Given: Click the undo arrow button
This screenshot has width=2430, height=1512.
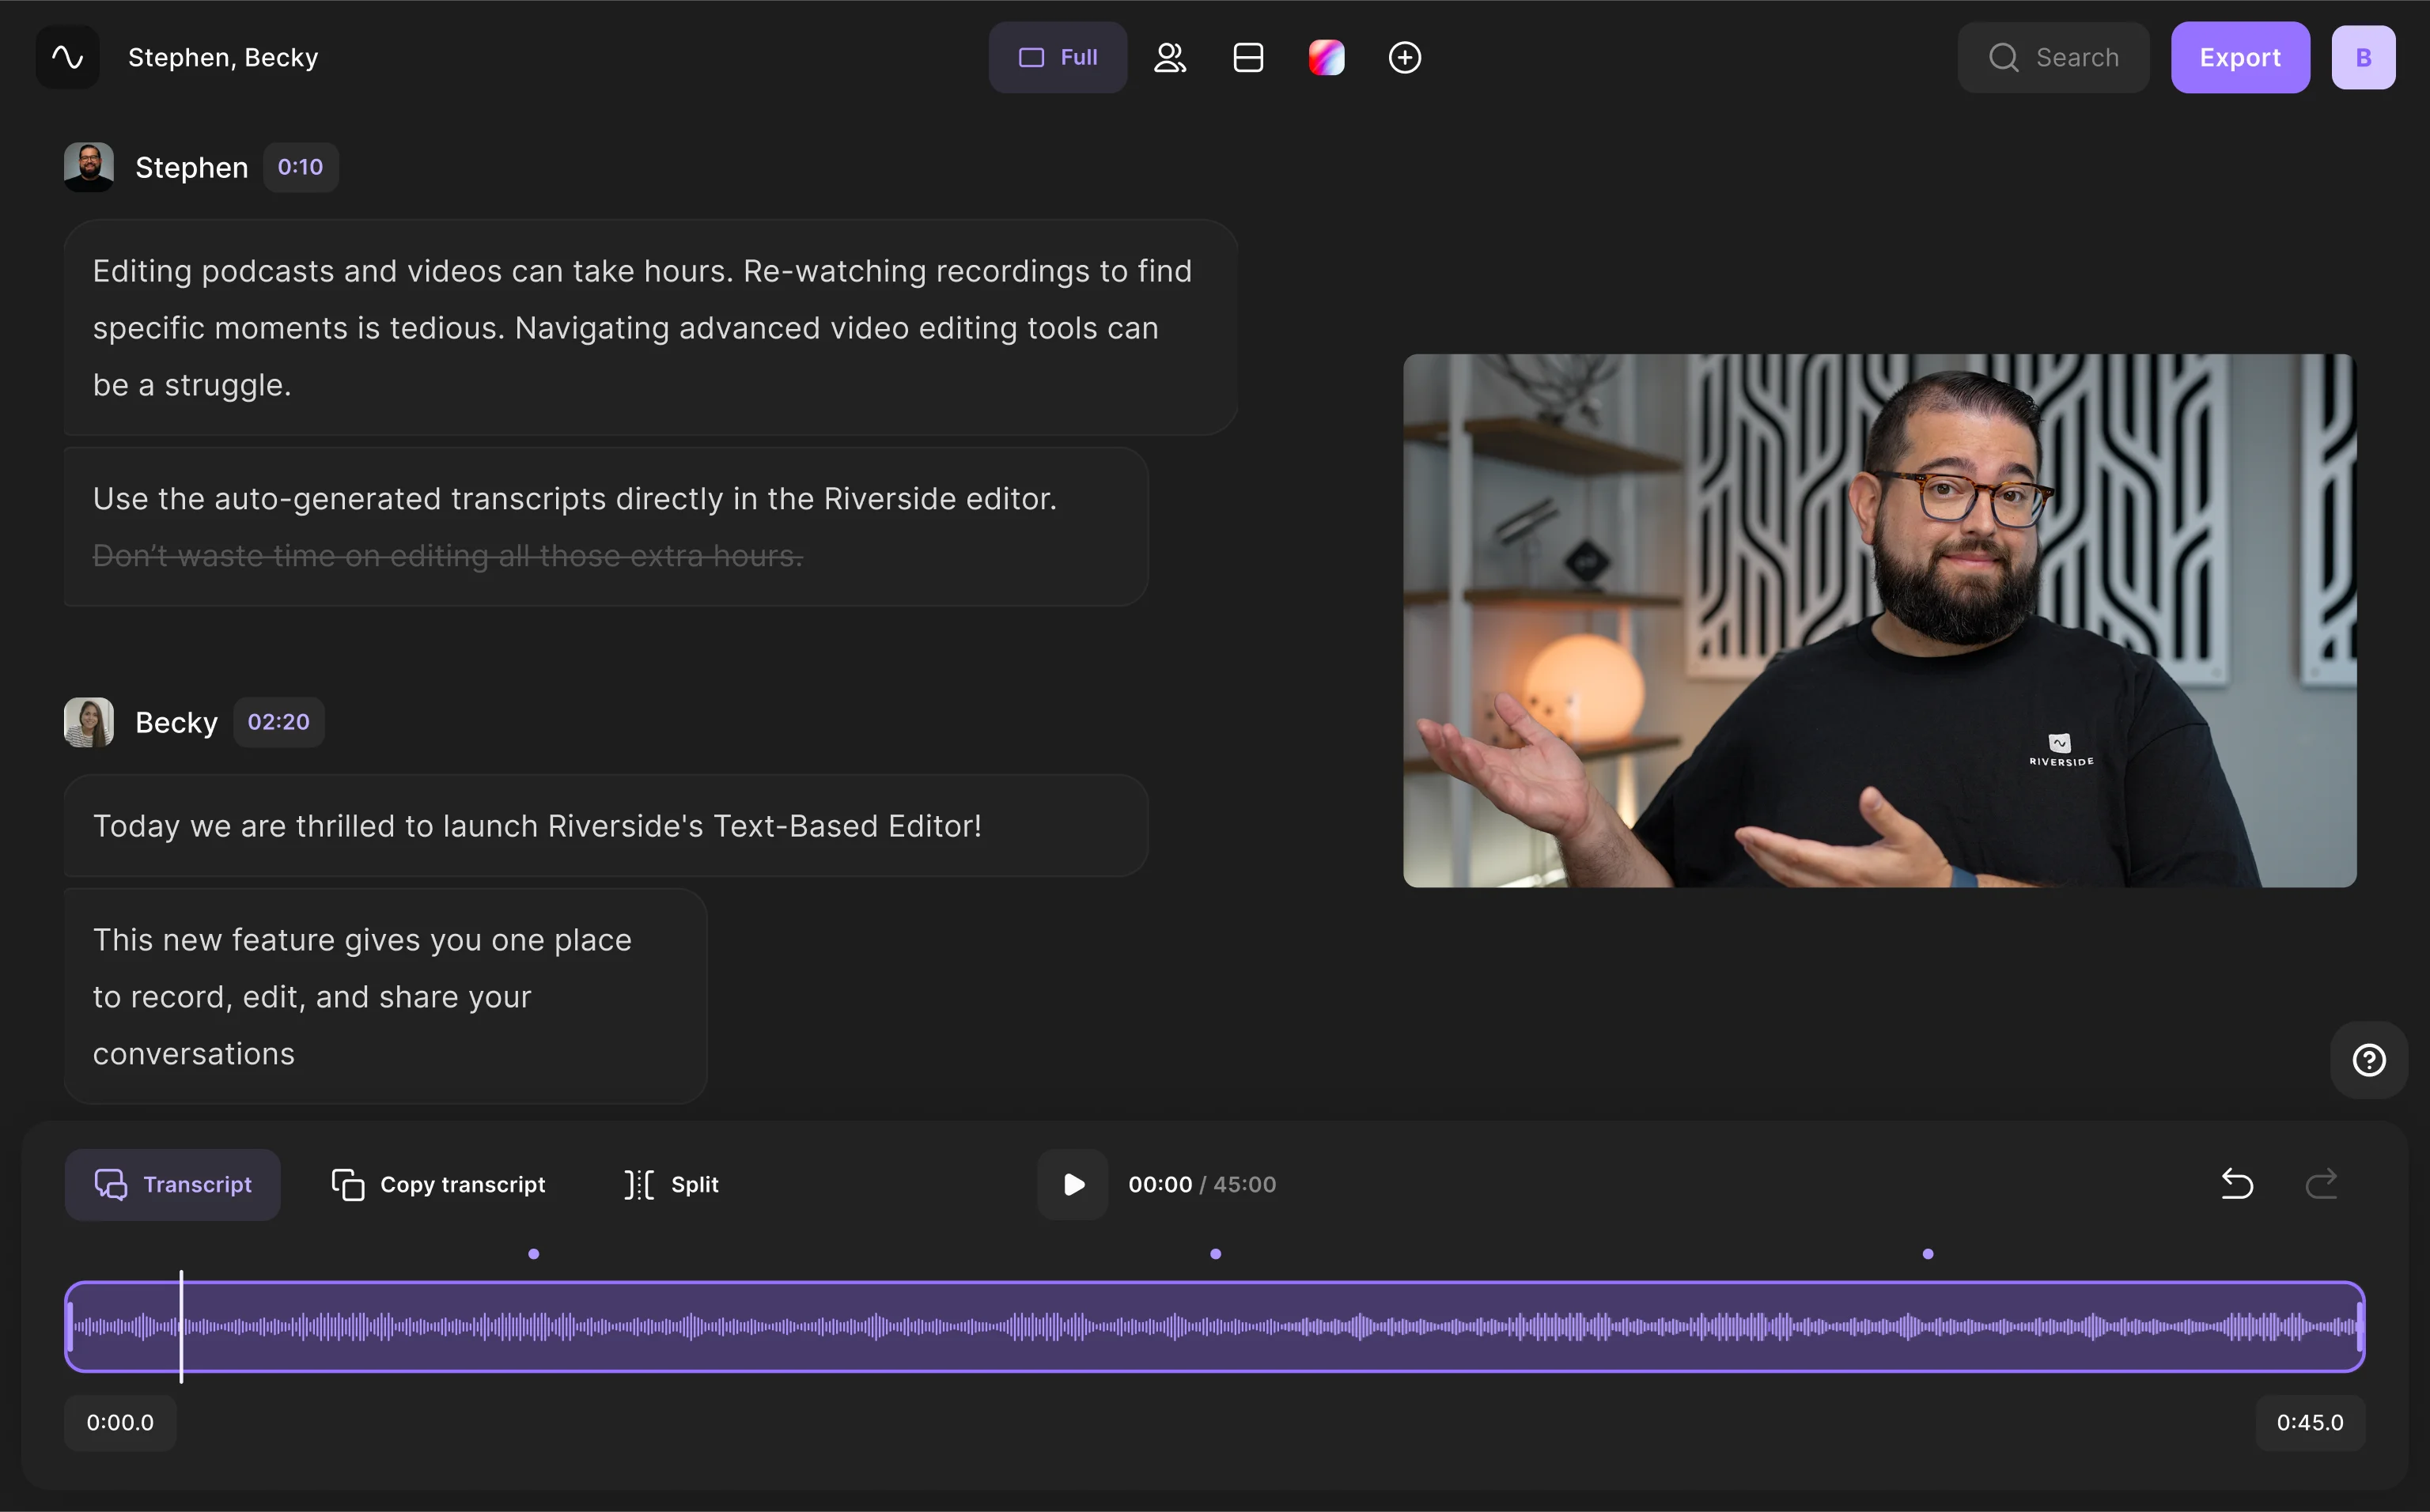Looking at the screenshot, I should (x=2237, y=1183).
